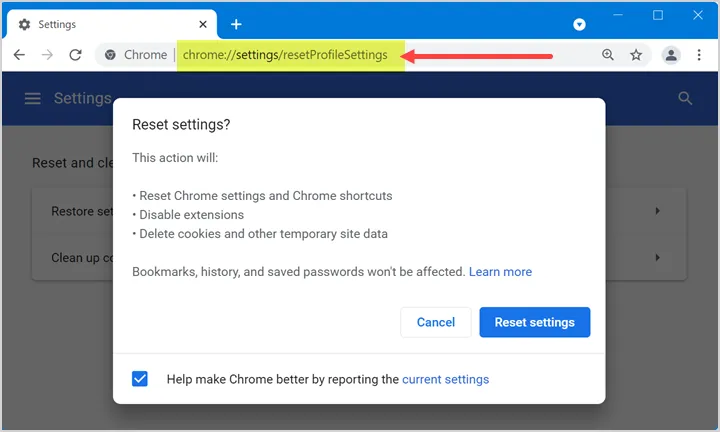This screenshot has width=720, height=432.
Task: Open Chrome's three-dot menu
Action: coord(699,55)
